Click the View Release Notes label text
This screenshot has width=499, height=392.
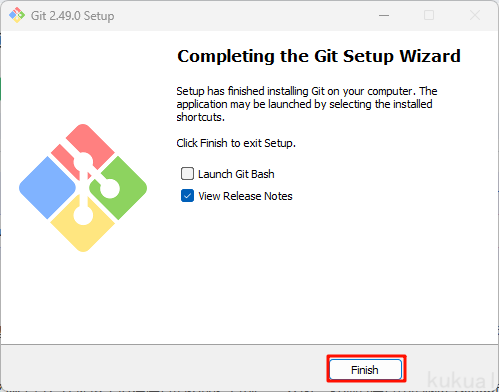pyautogui.click(x=245, y=196)
